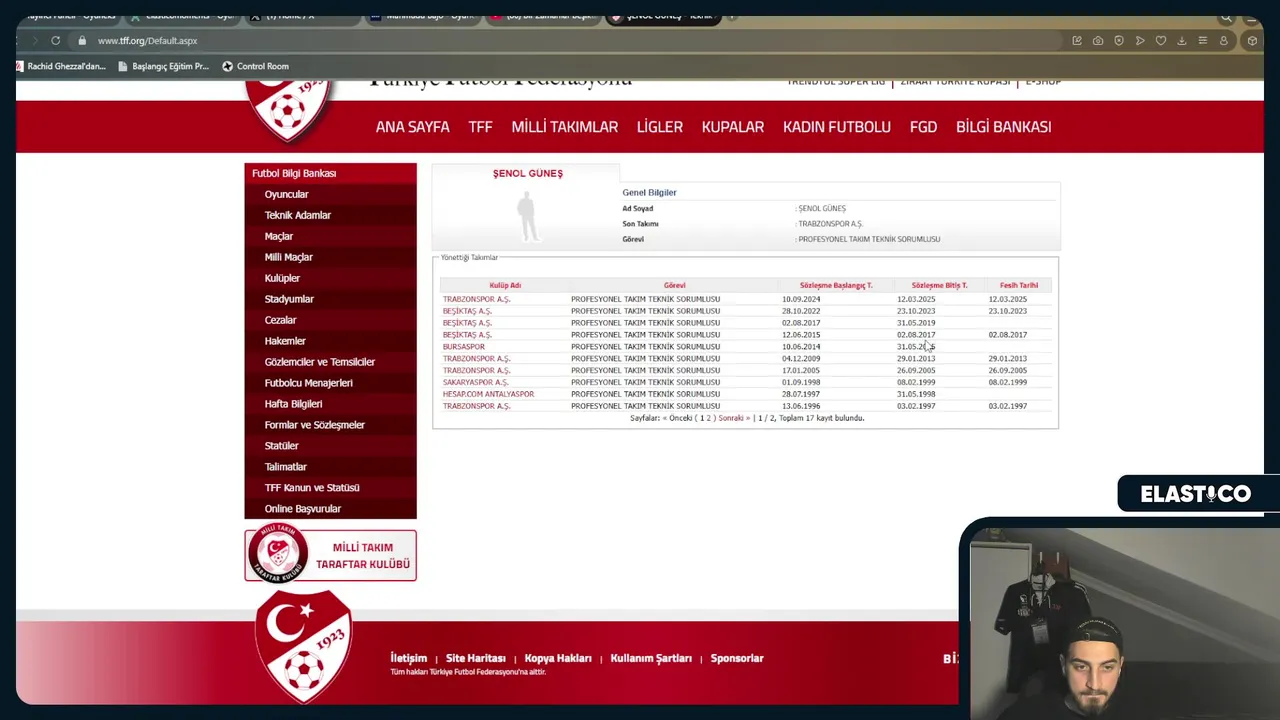Viewport: 1280px width, 720px height.
Task: Click the Kulüp Adı column header
Action: tap(505, 285)
